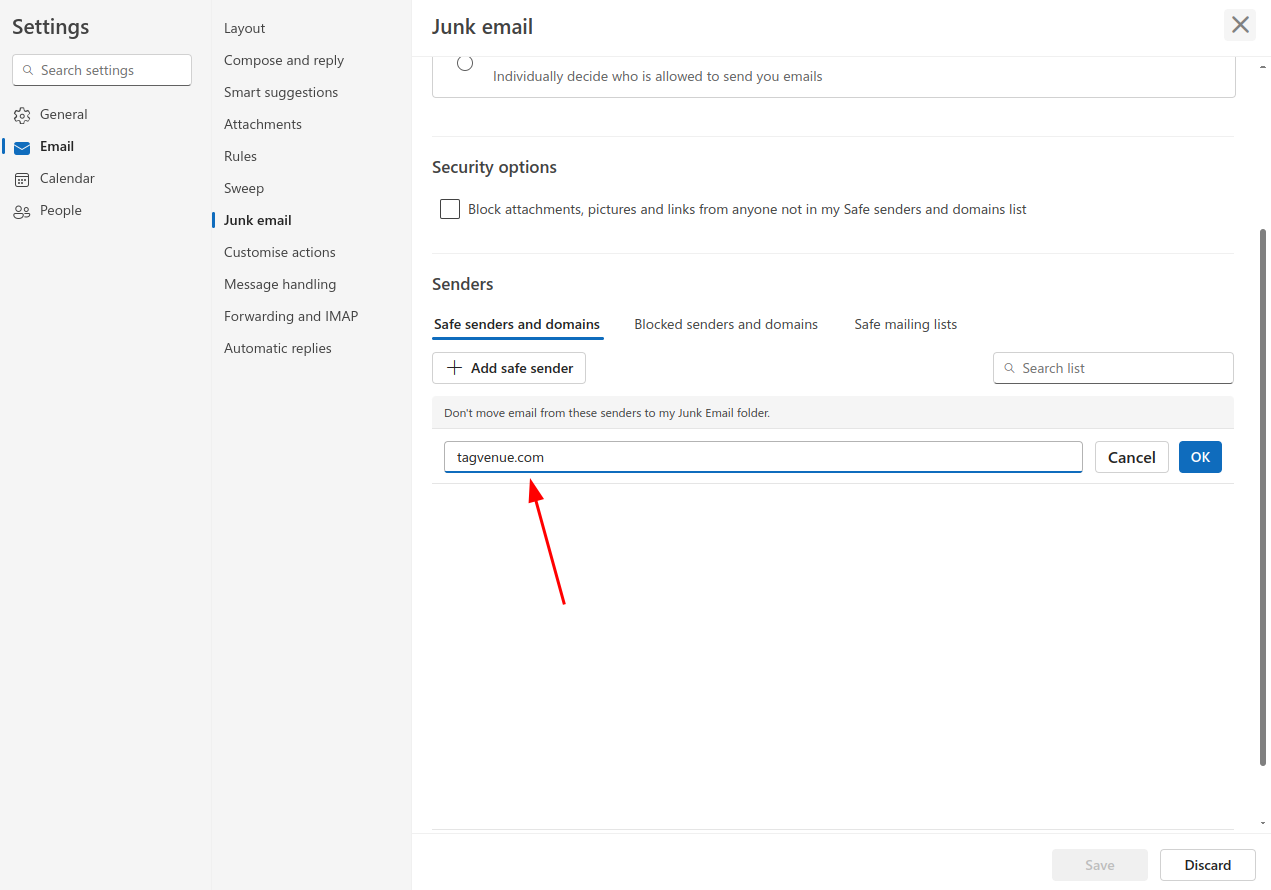The image size is (1271, 890).
Task: Click the plus icon on Add safe sender
Action: 454,368
